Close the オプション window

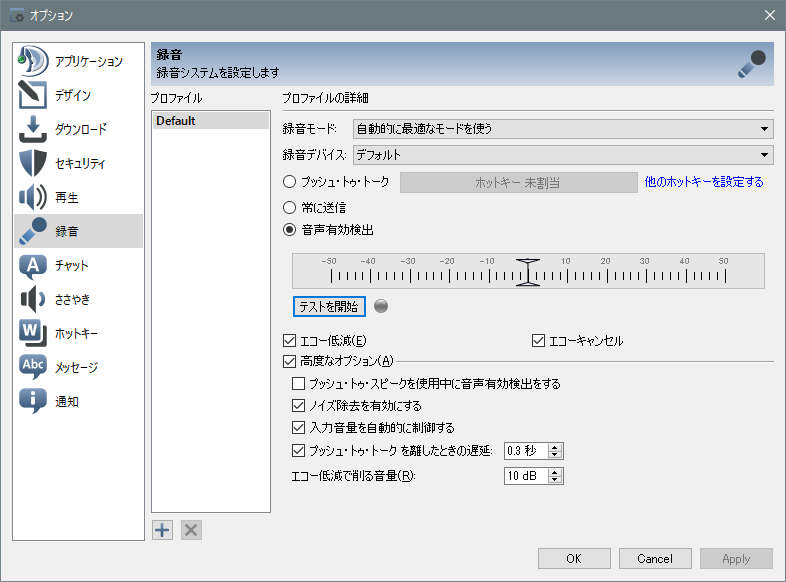pyautogui.click(x=770, y=16)
